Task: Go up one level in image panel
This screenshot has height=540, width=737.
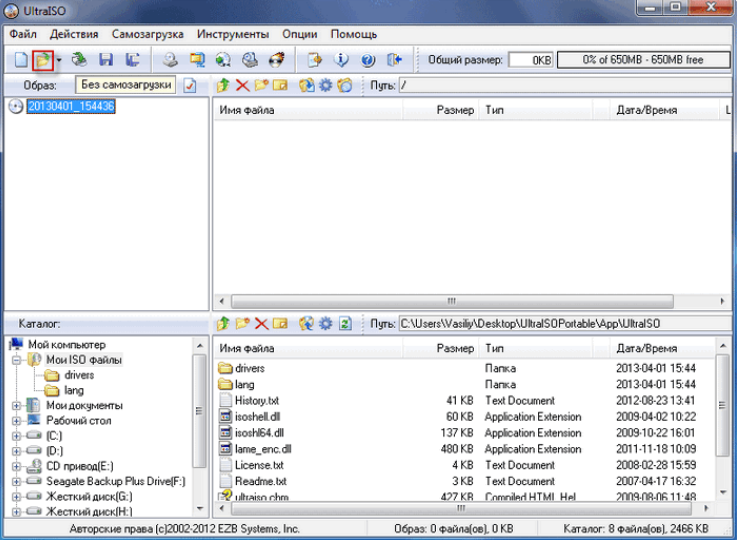Action: 223,85
